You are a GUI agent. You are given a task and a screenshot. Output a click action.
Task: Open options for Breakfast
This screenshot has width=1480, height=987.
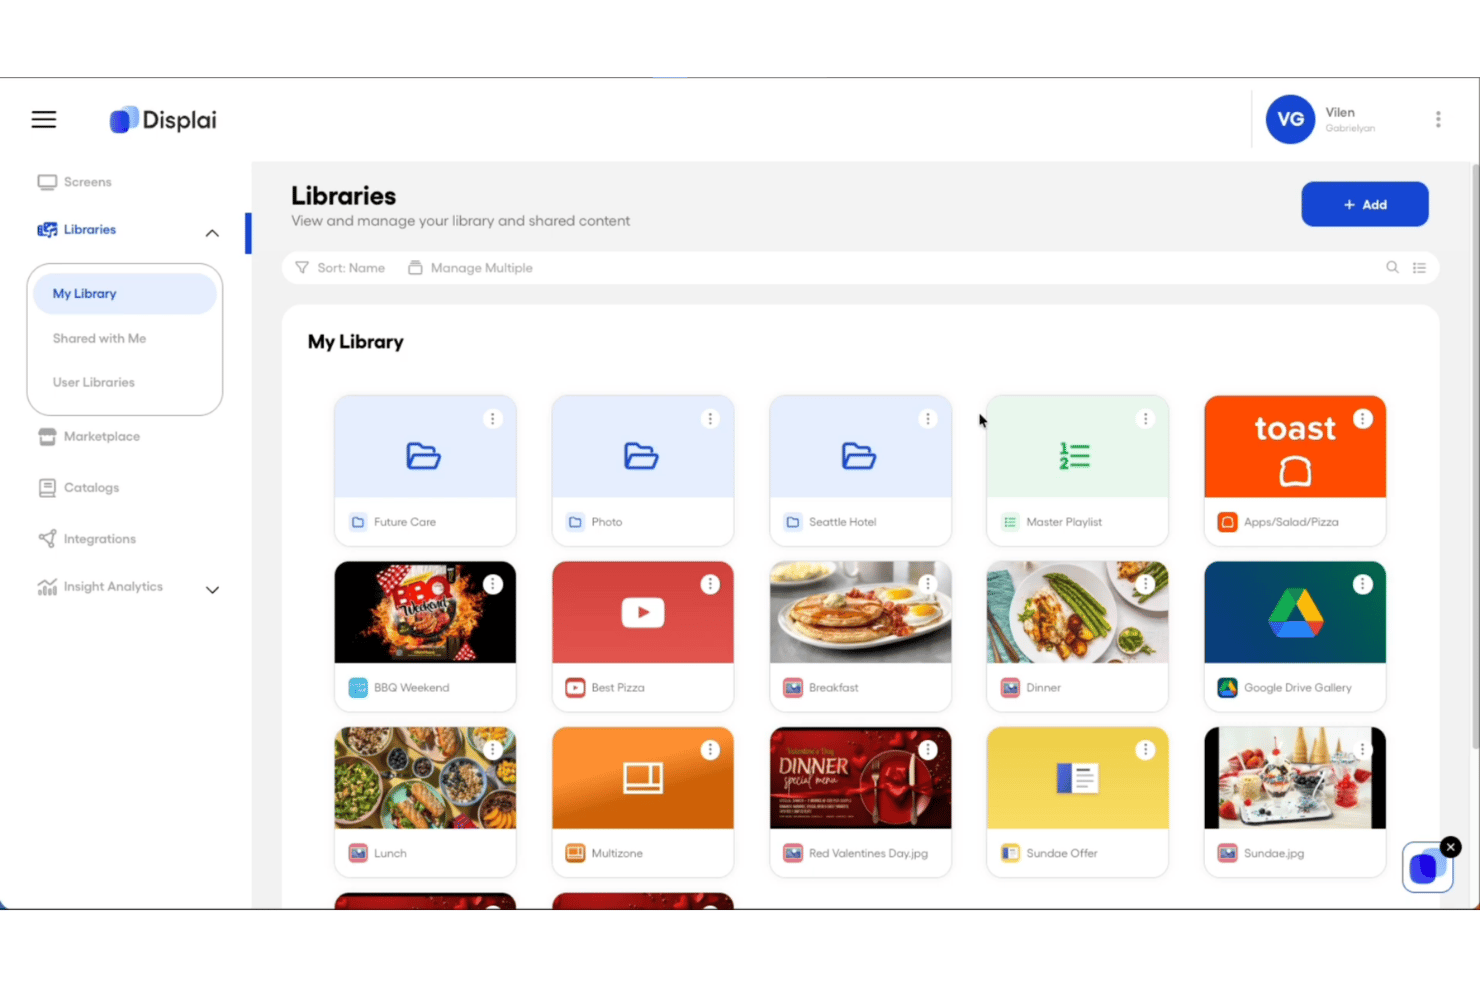[x=928, y=584]
